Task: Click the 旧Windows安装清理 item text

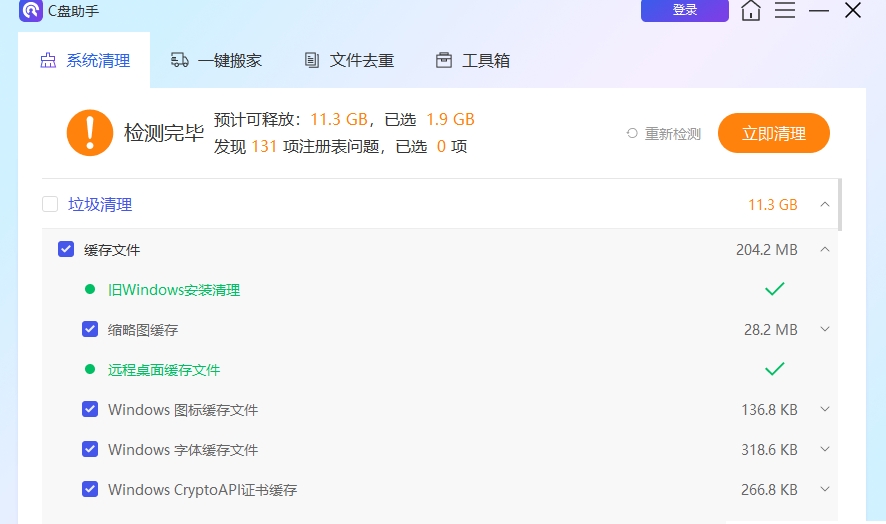Action: coord(174,290)
